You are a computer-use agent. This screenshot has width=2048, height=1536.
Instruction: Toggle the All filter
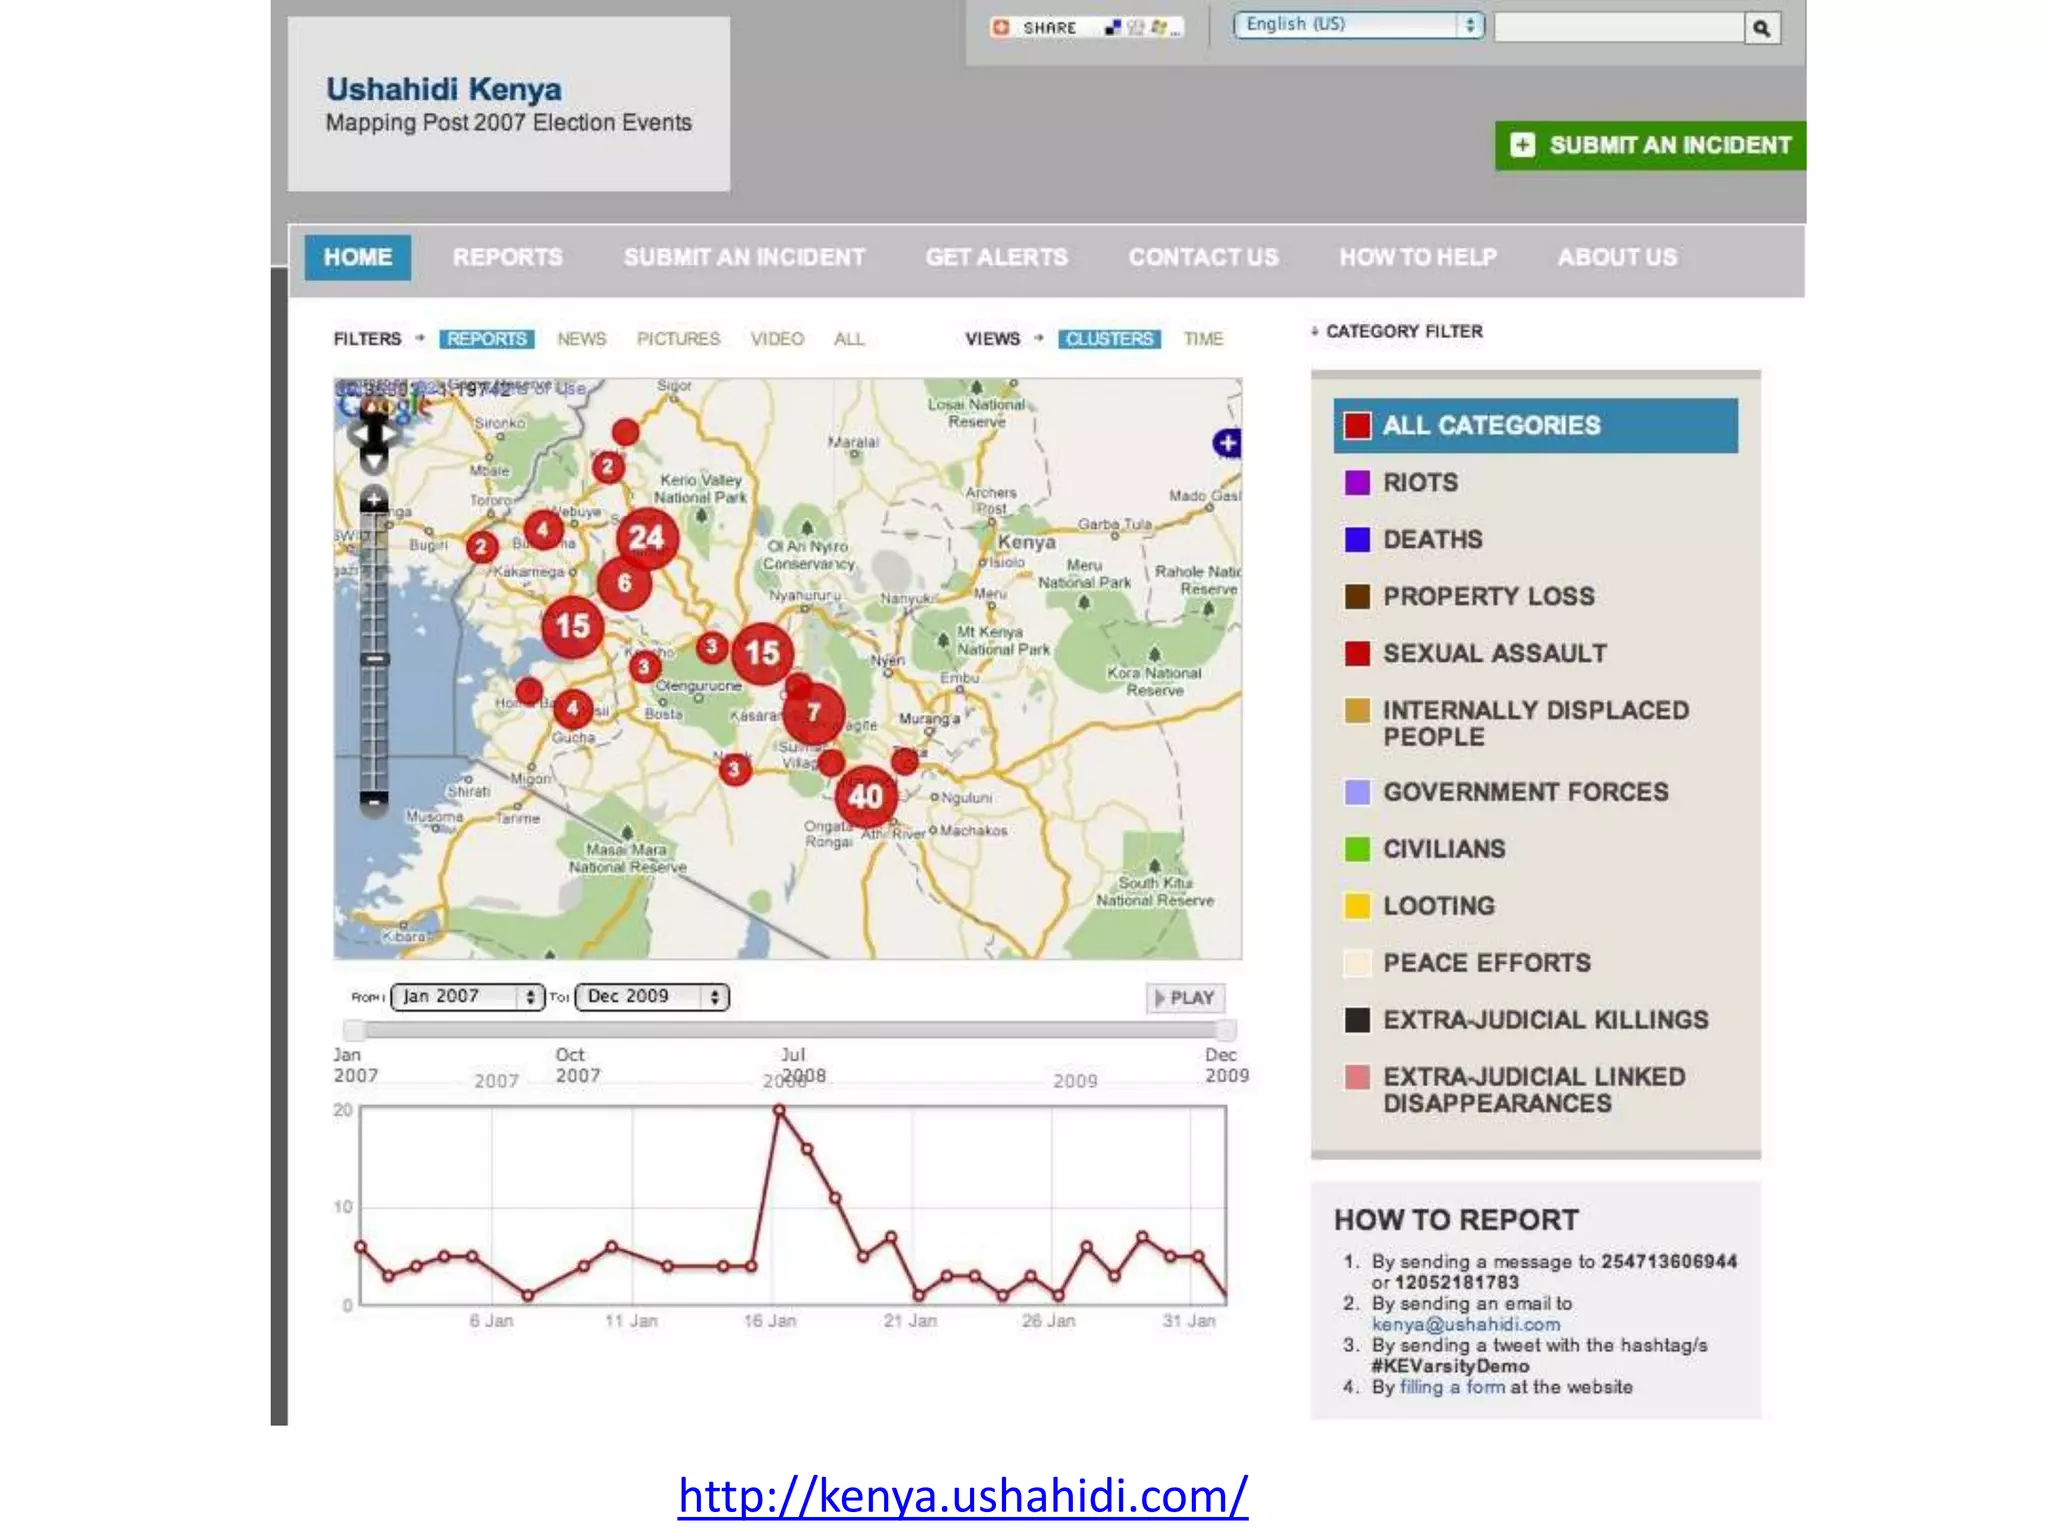pyautogui.click(x=848, y=339)
